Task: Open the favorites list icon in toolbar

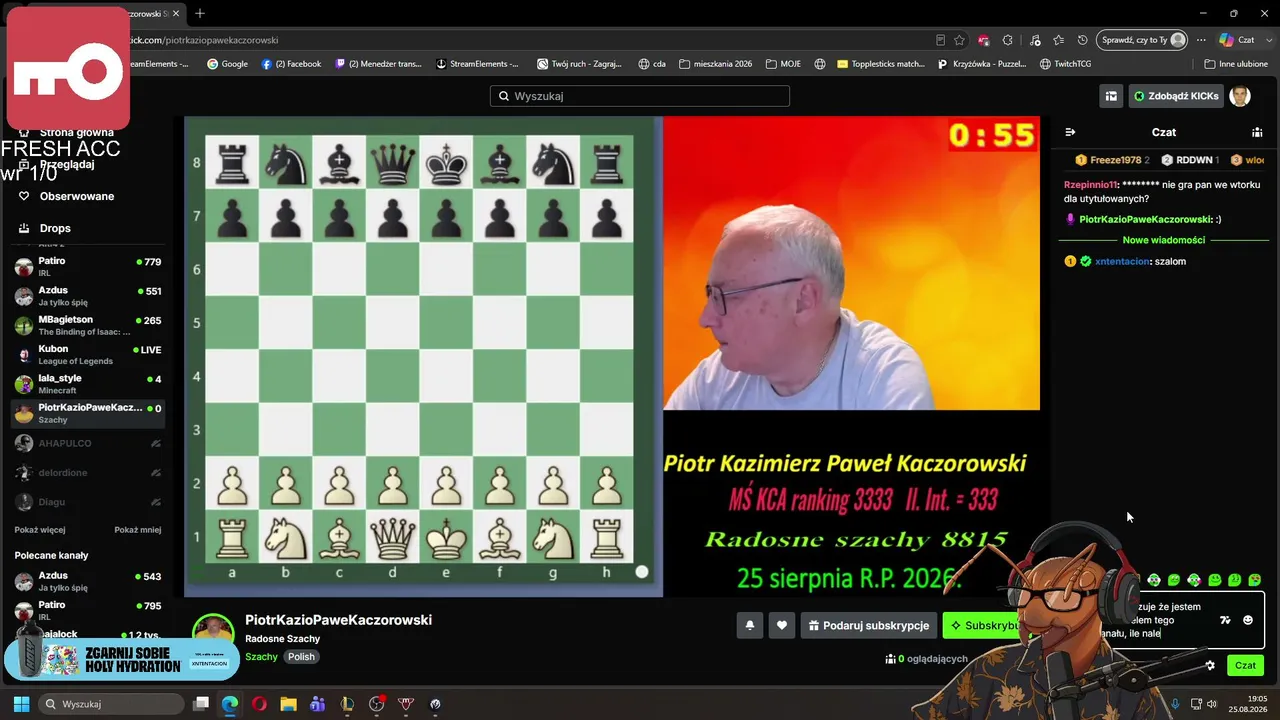Action: 1058,40
